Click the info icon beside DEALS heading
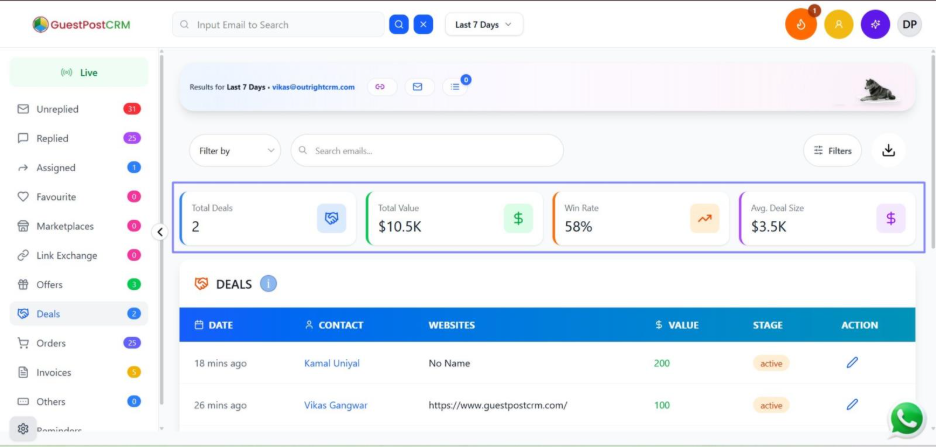The image size is (936, 447). 268,284
